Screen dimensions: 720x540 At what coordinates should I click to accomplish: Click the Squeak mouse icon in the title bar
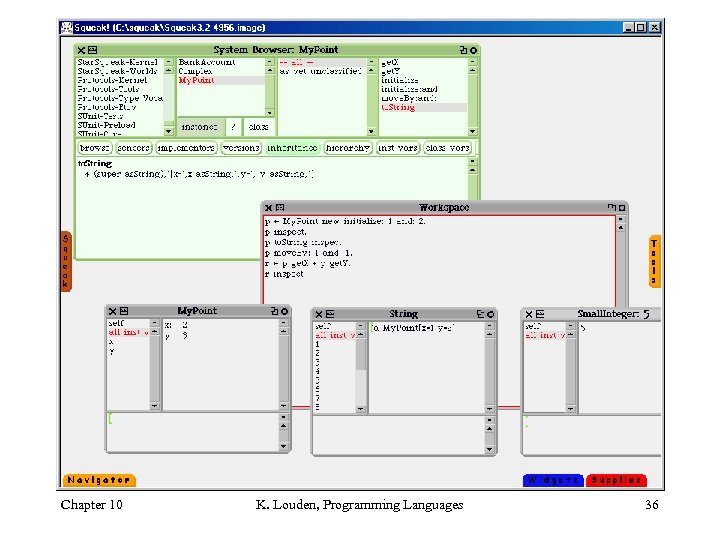tap(67, 28)
